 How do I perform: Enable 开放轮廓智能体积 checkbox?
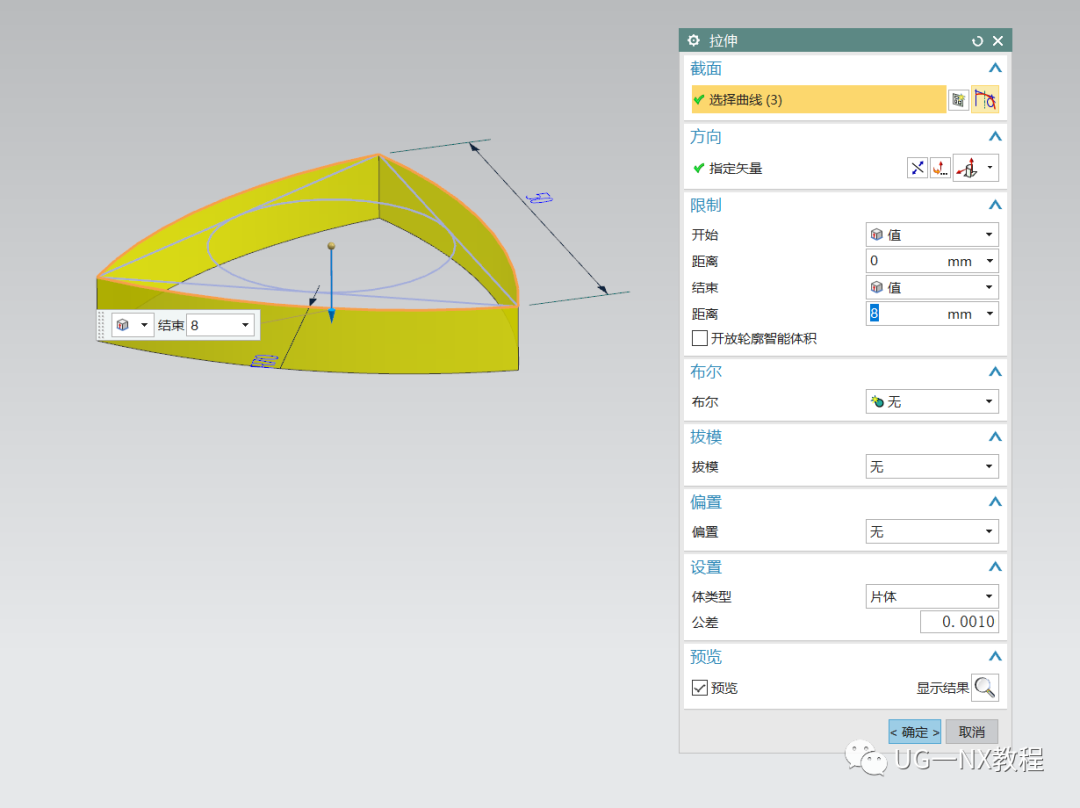tap(699, 338)
